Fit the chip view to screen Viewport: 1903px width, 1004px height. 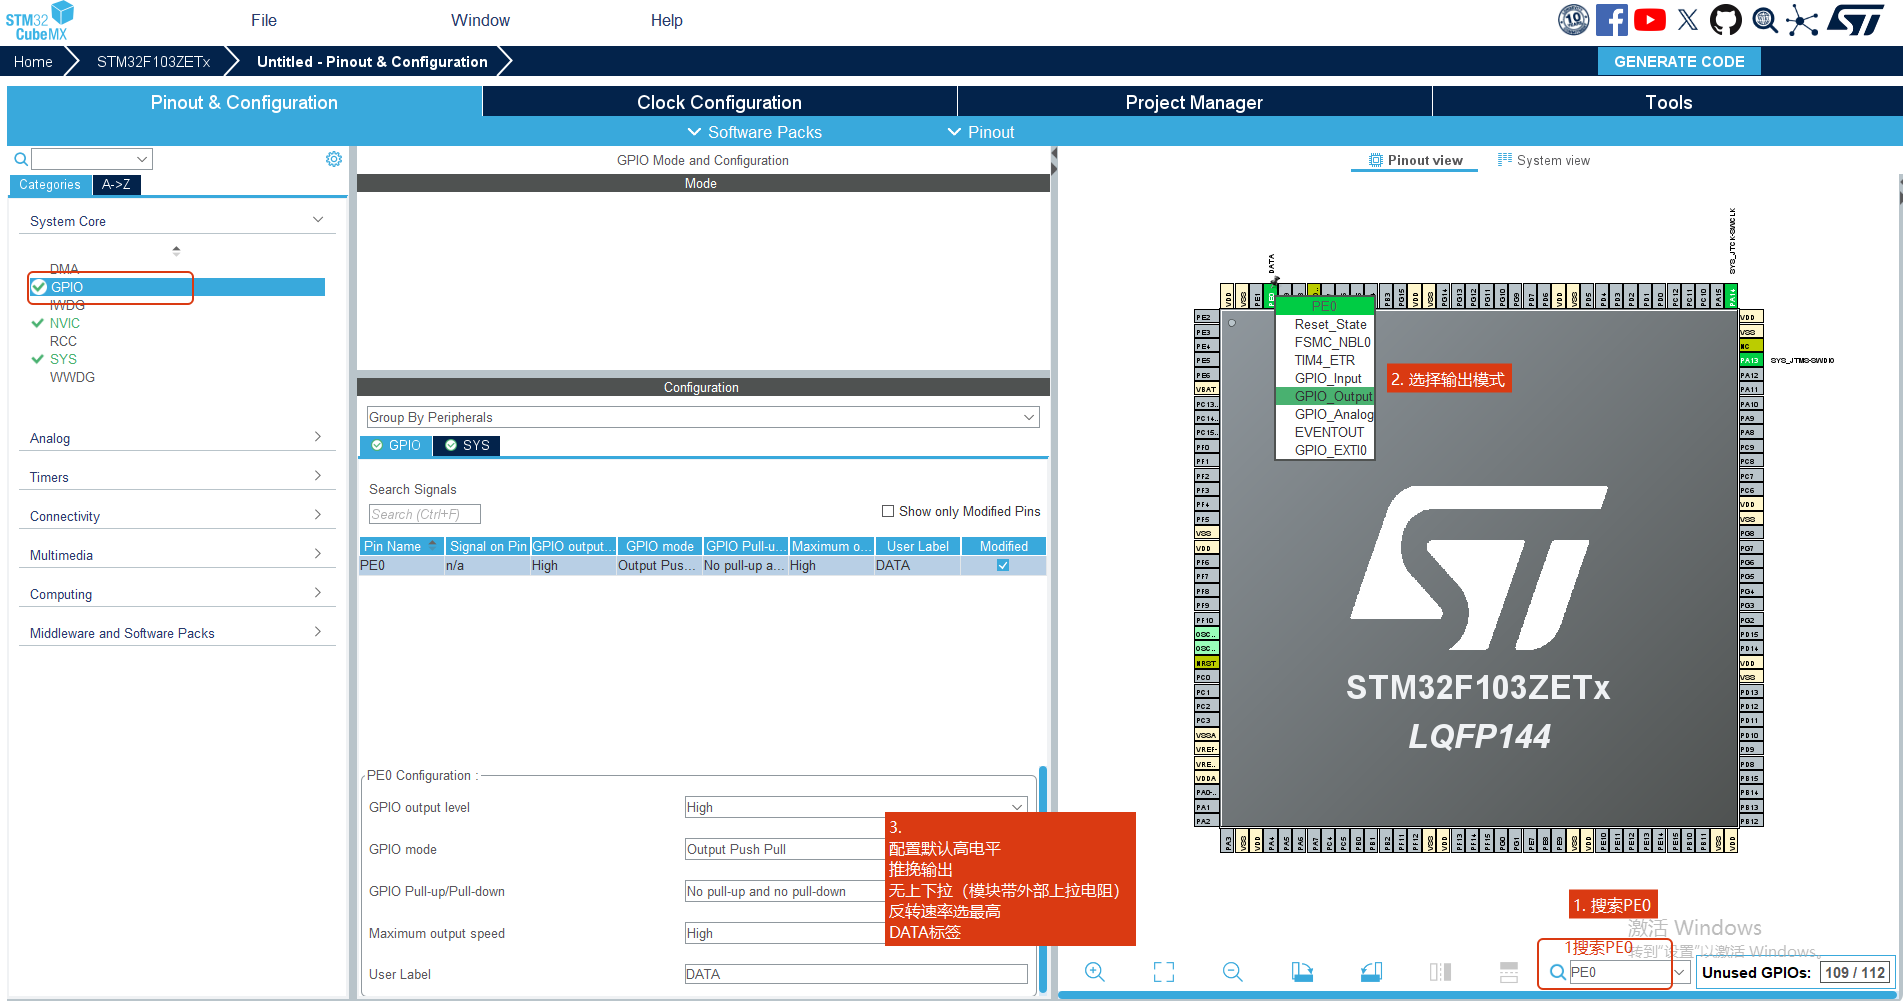click(x=1164, y=972)
